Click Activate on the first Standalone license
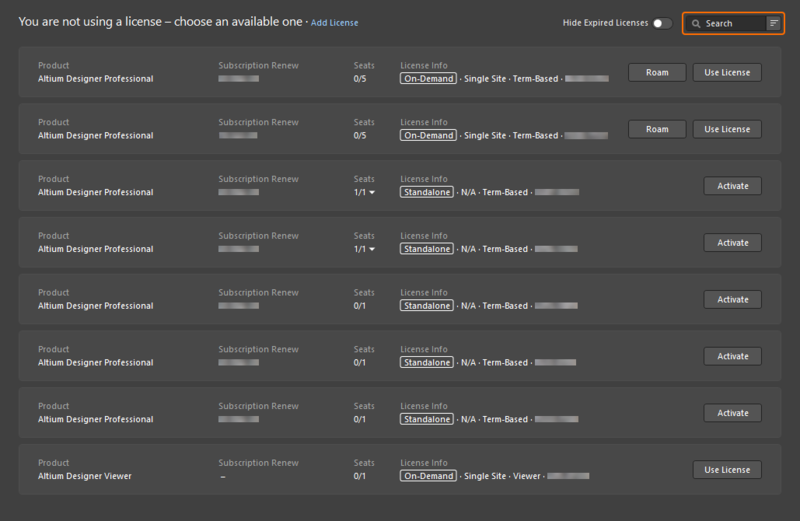800x521 pixels. click(x=733, y=186)
